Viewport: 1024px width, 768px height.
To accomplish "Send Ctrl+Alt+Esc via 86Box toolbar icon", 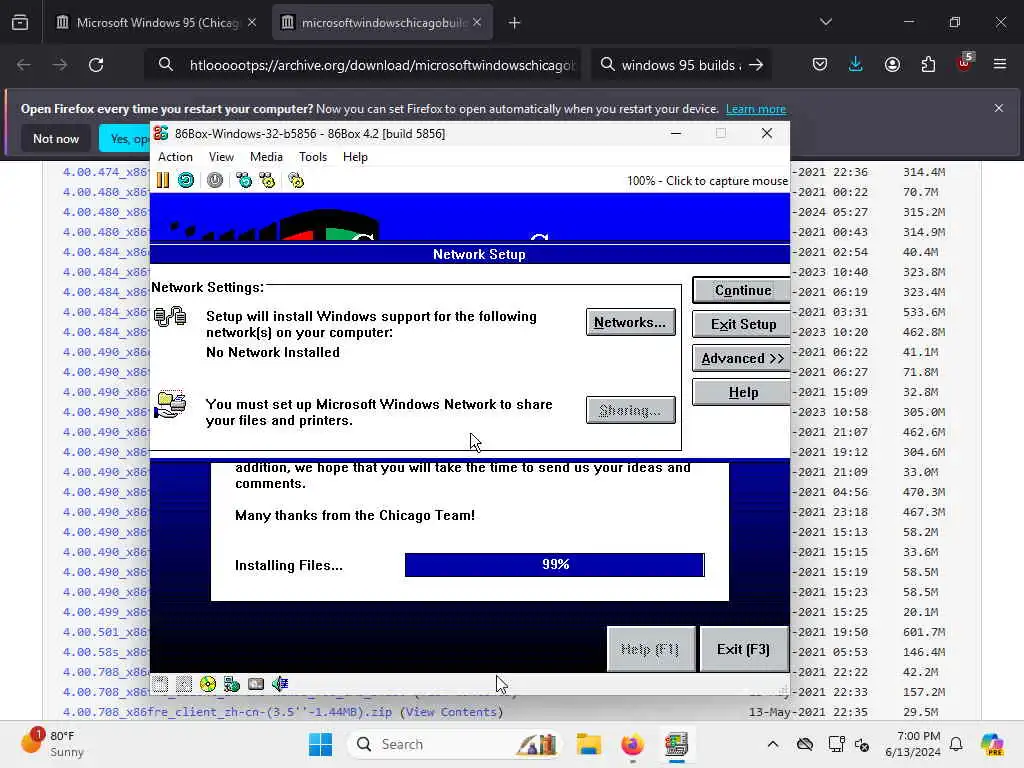I will coord(267,180).
